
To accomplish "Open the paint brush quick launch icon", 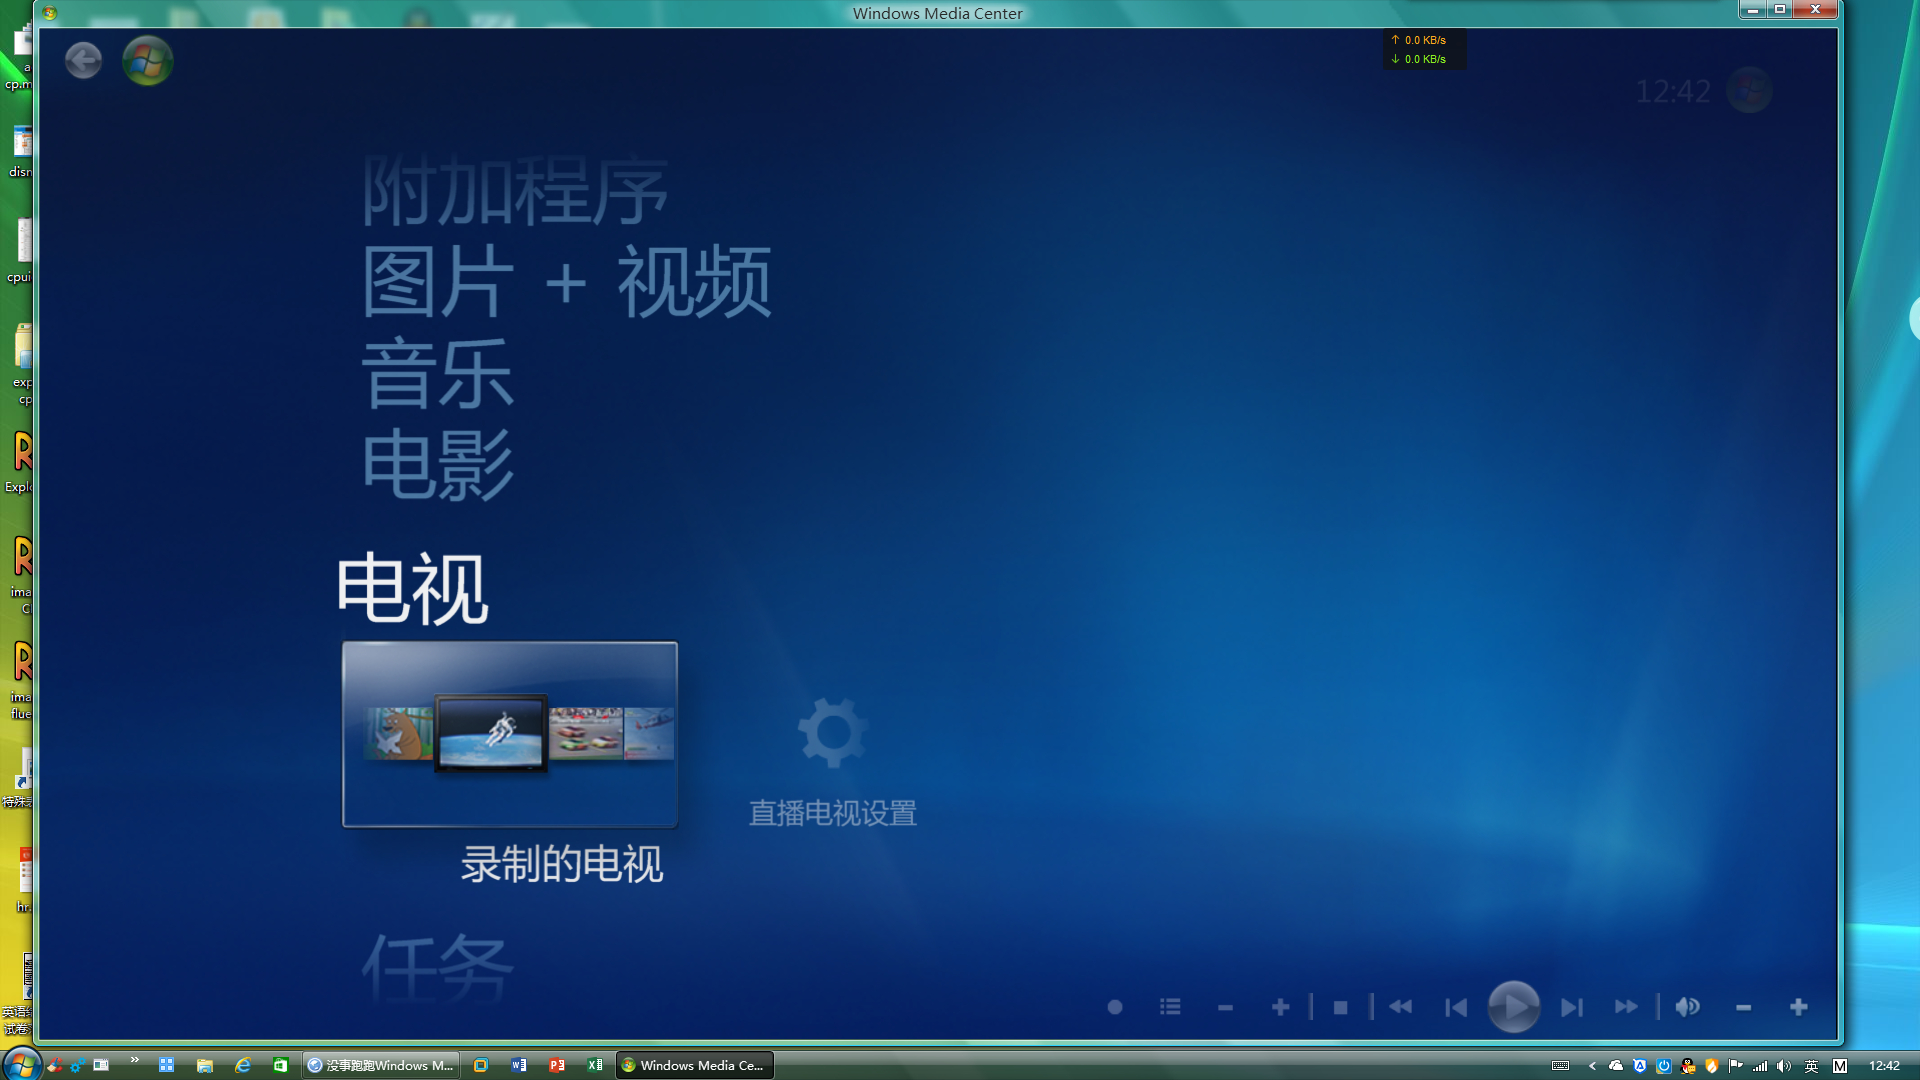I will 55,1066.
